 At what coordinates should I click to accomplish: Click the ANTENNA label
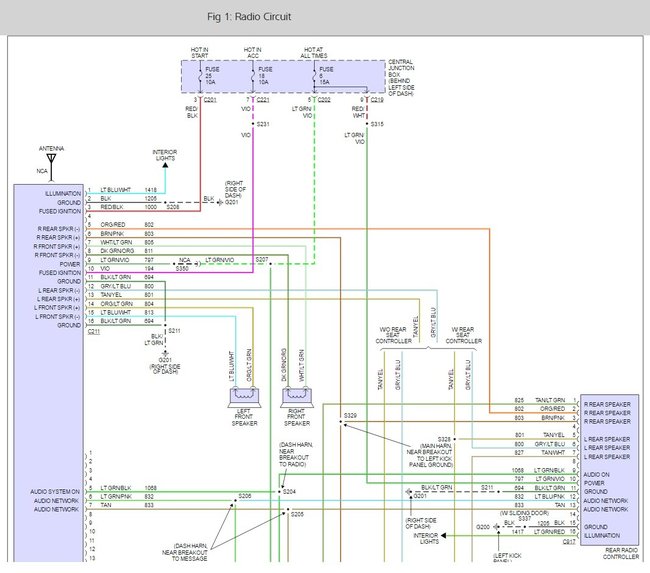[51, 148]
